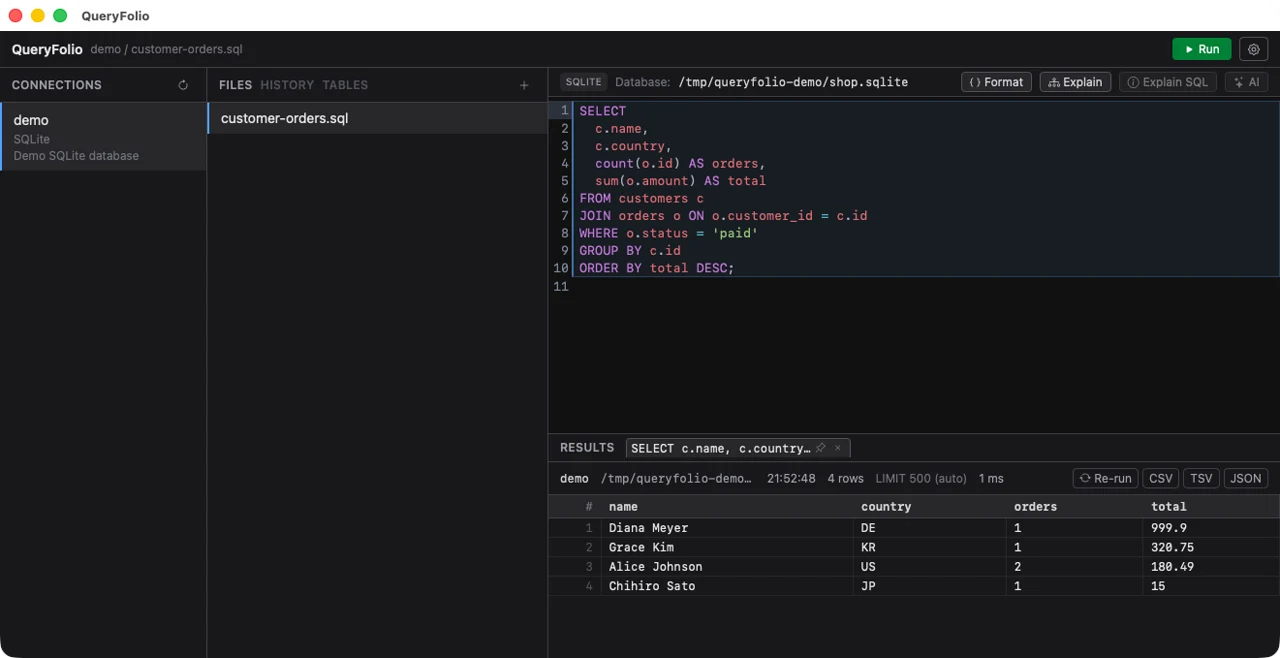This screenshot has height=658, width=1280.
Task: Open settings via the gear icon
Action: pyautogui.click(x=1254, y=49)
